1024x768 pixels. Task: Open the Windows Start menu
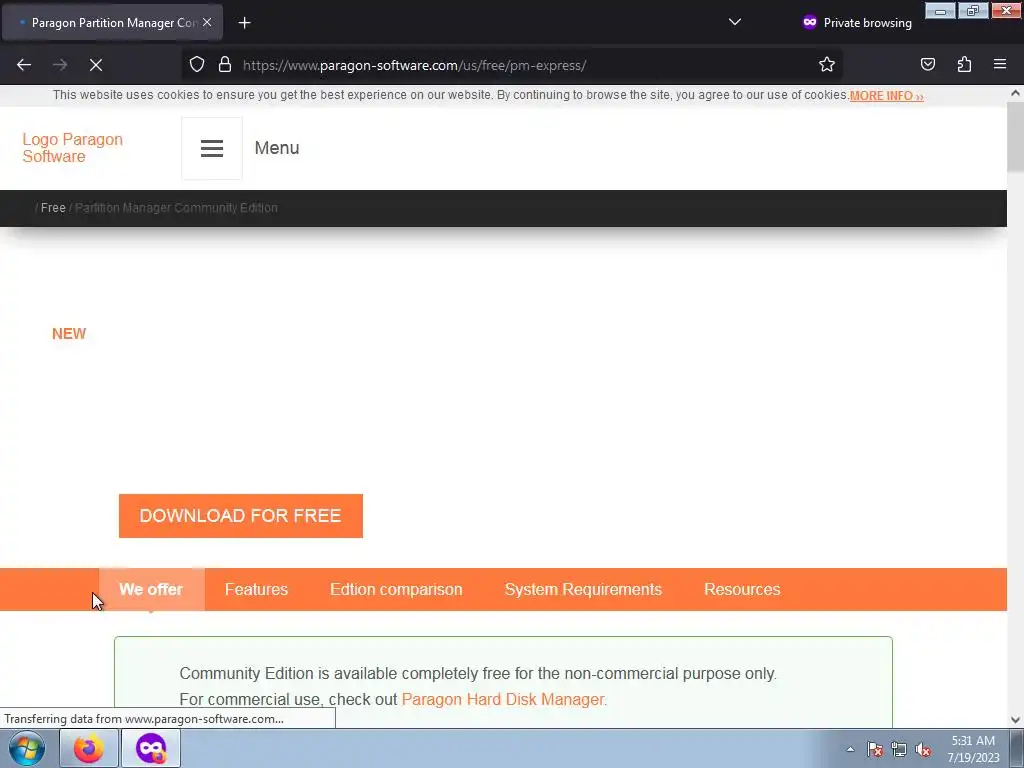27,748
